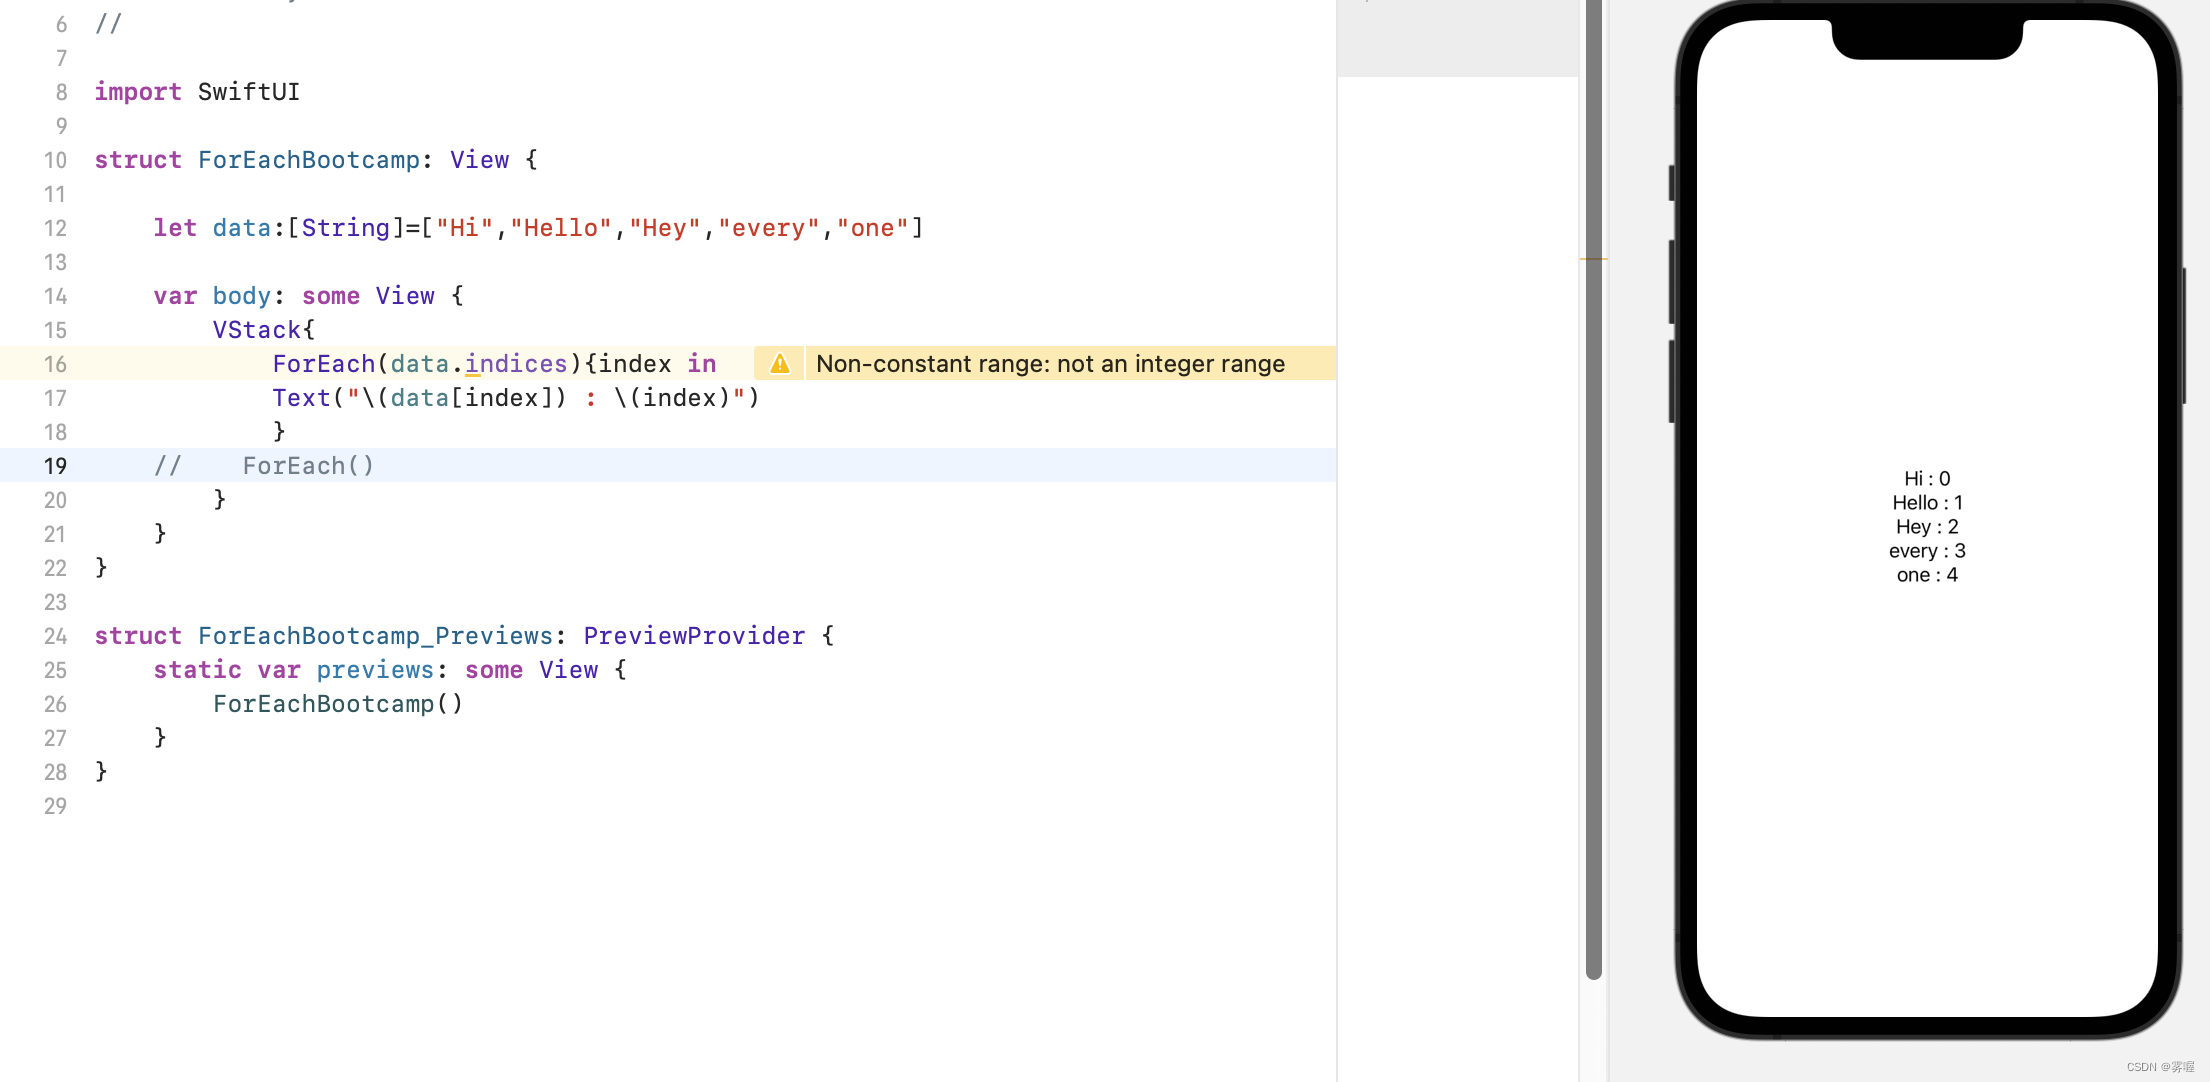Click ForEachBootcamp() call on line 26
2210x1082 pixels.
[x=338, y=704]
